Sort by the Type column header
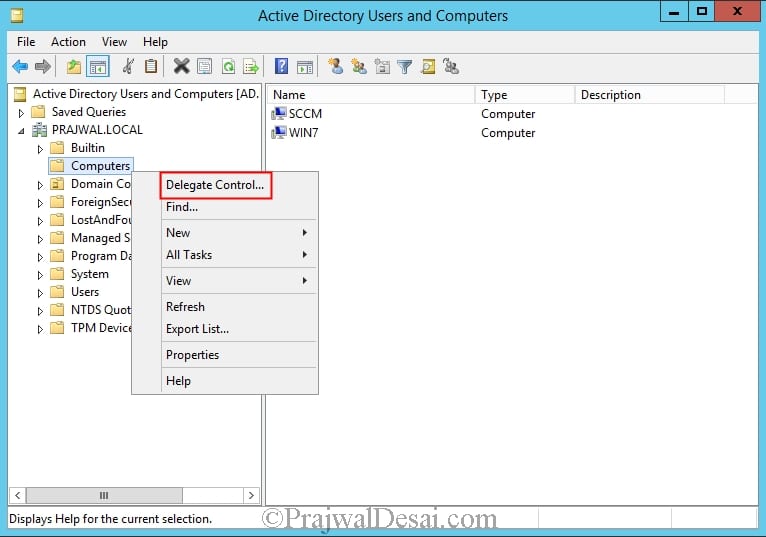This screenshot has width=766, height=537. pos(524,95)
